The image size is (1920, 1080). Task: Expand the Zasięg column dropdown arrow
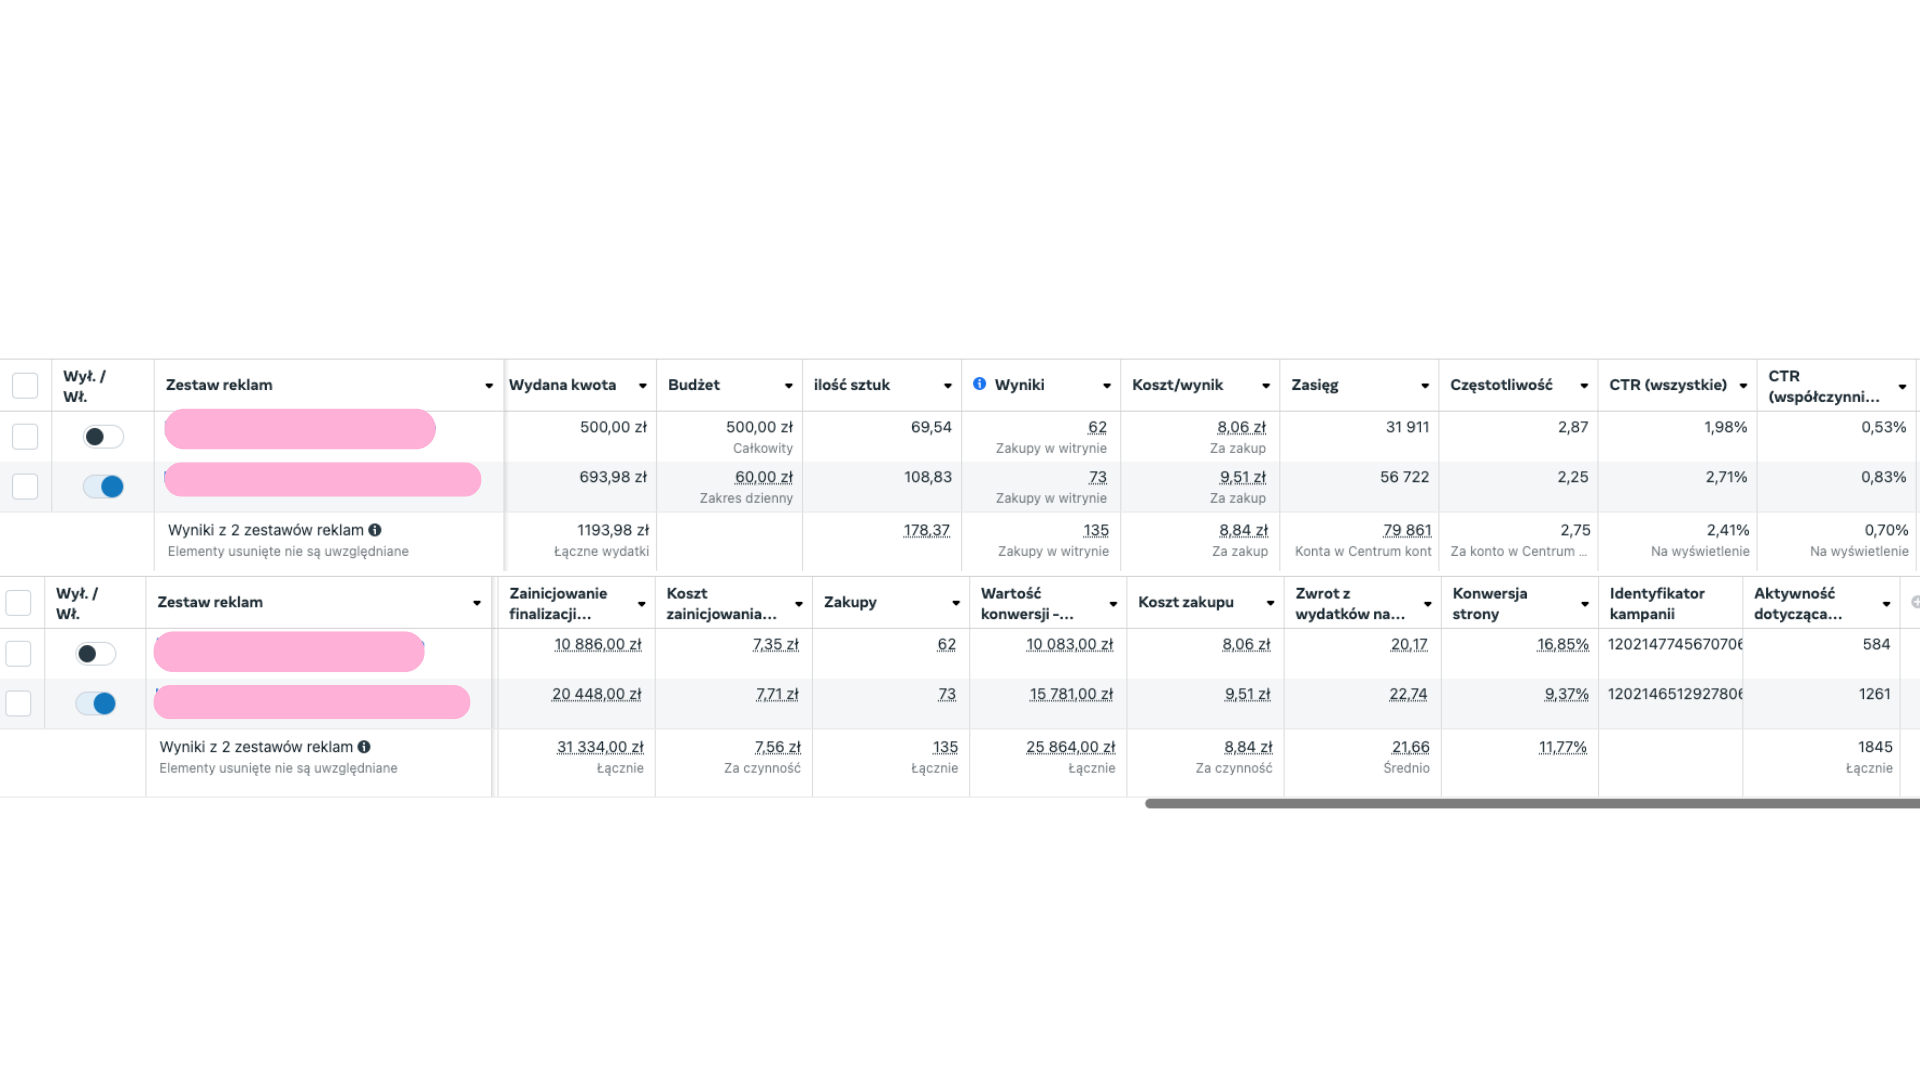(1425, 386)
